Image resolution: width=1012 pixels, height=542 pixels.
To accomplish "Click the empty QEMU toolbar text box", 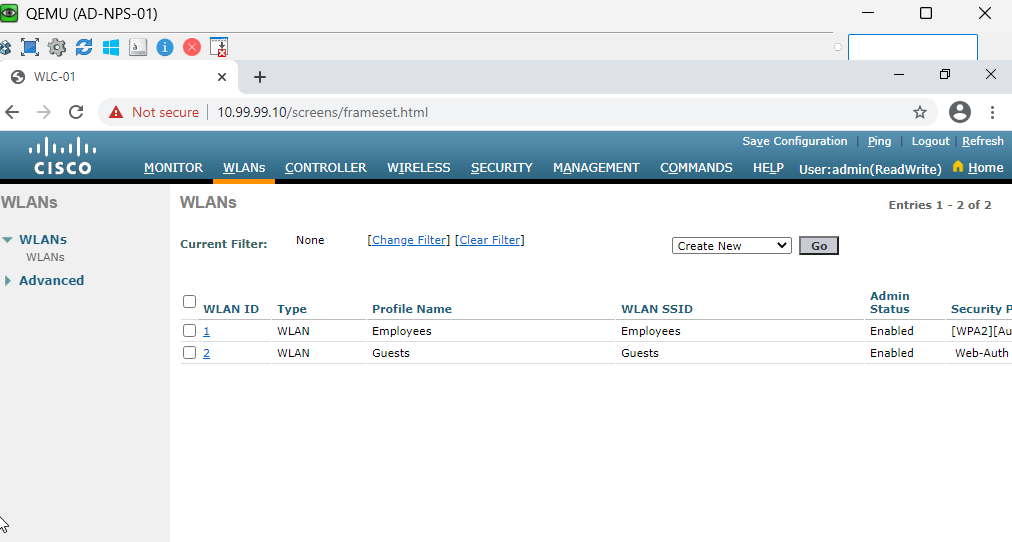I will click(x=913, y=47).
